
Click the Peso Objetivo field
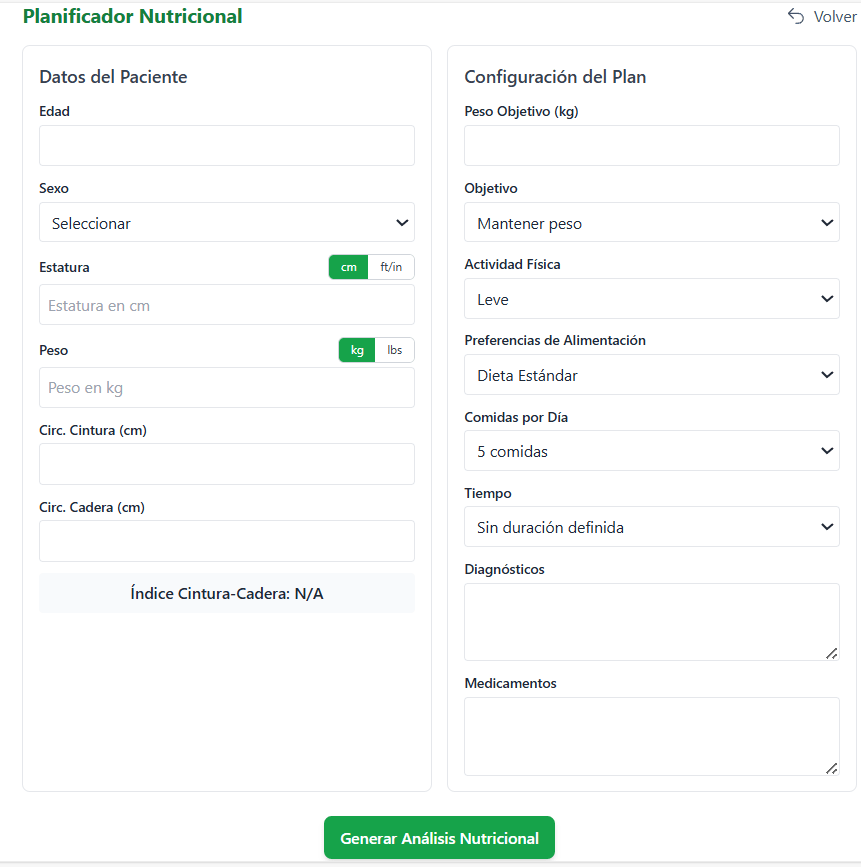point(652,146)
